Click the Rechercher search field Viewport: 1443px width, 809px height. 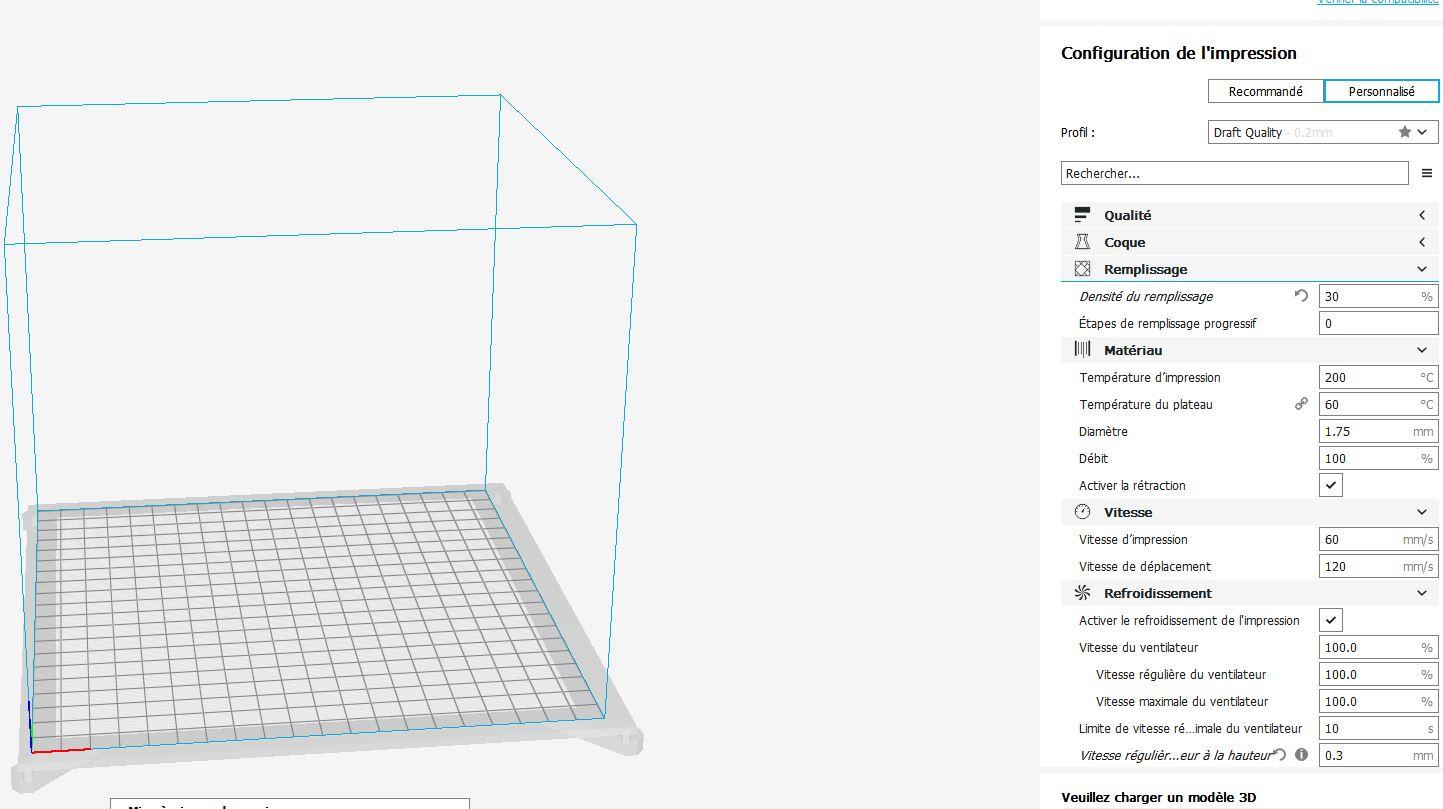[x=1235, y=173]
